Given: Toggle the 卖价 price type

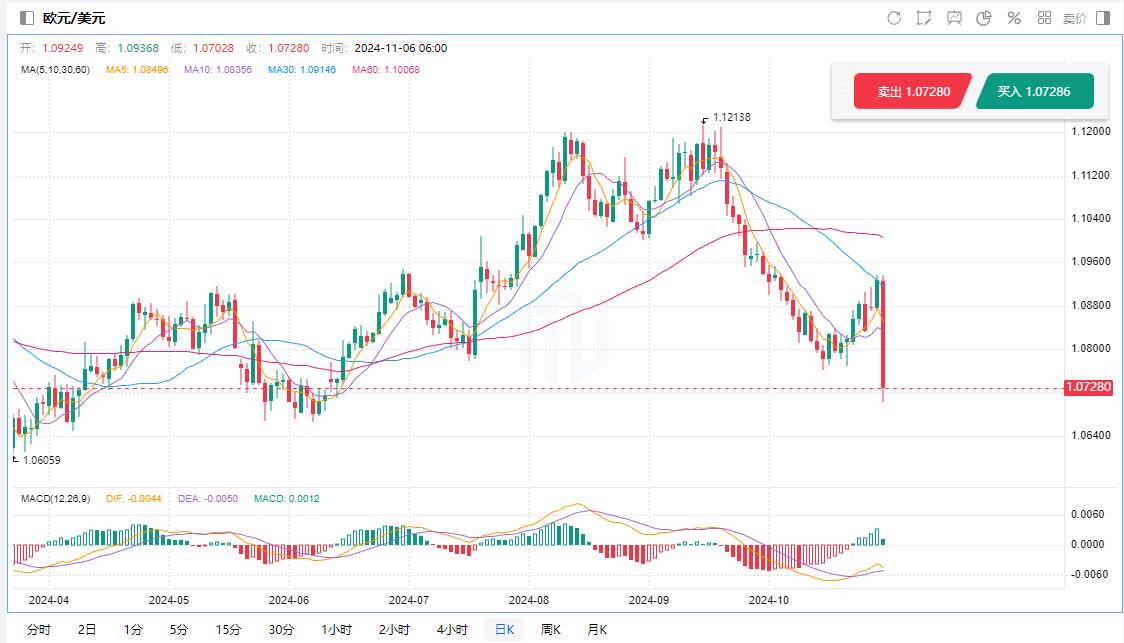Looking at the screenshot, I should pos(1074,18).
